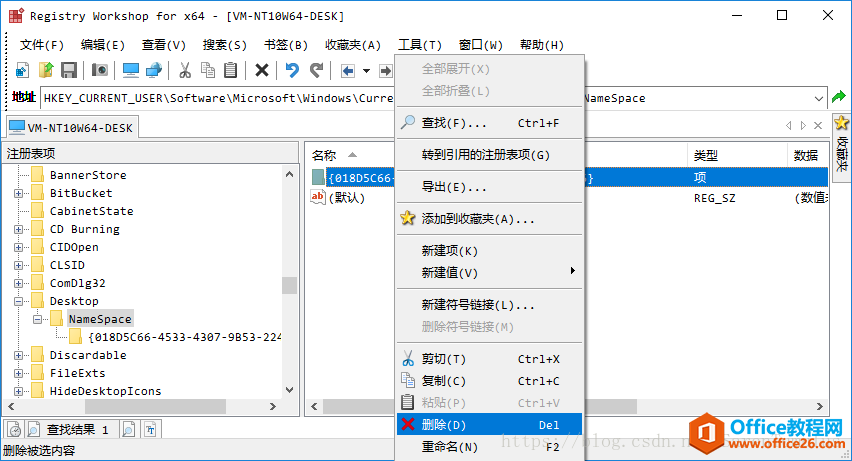Open the 文件(F) menu
The height and width of the screenshot is (461, 852).
tap(41, 45)
